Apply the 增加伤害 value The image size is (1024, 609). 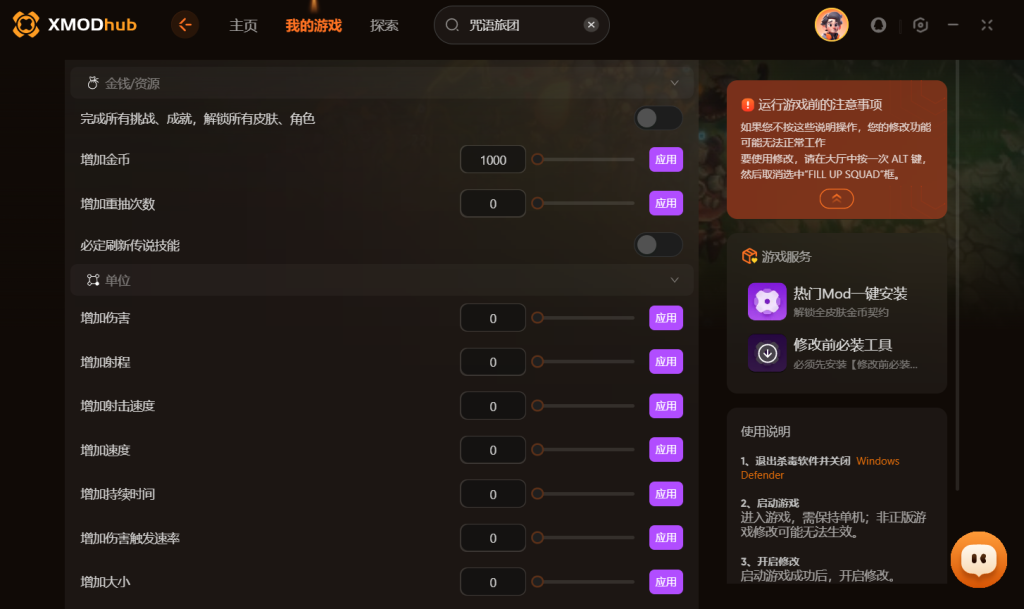(665, 318)
